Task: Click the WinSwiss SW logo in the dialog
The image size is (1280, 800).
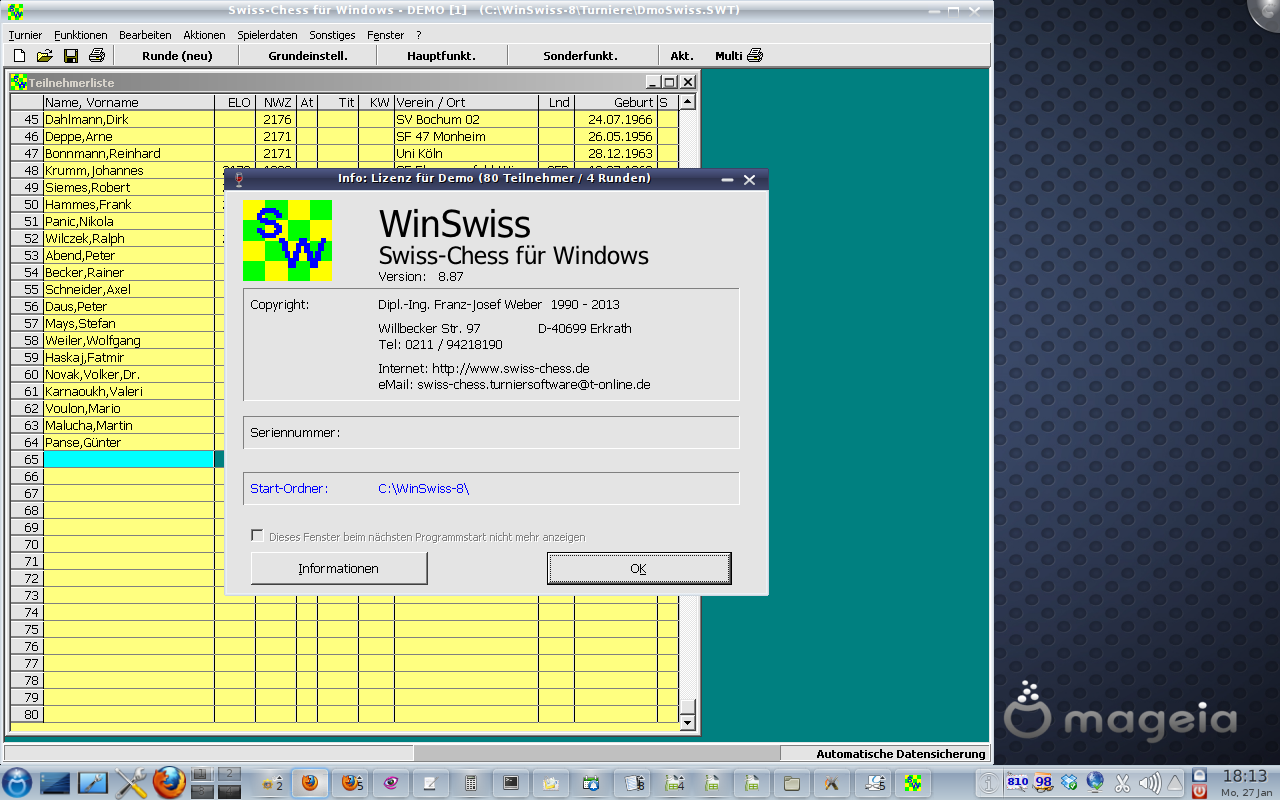Action: 287,240
